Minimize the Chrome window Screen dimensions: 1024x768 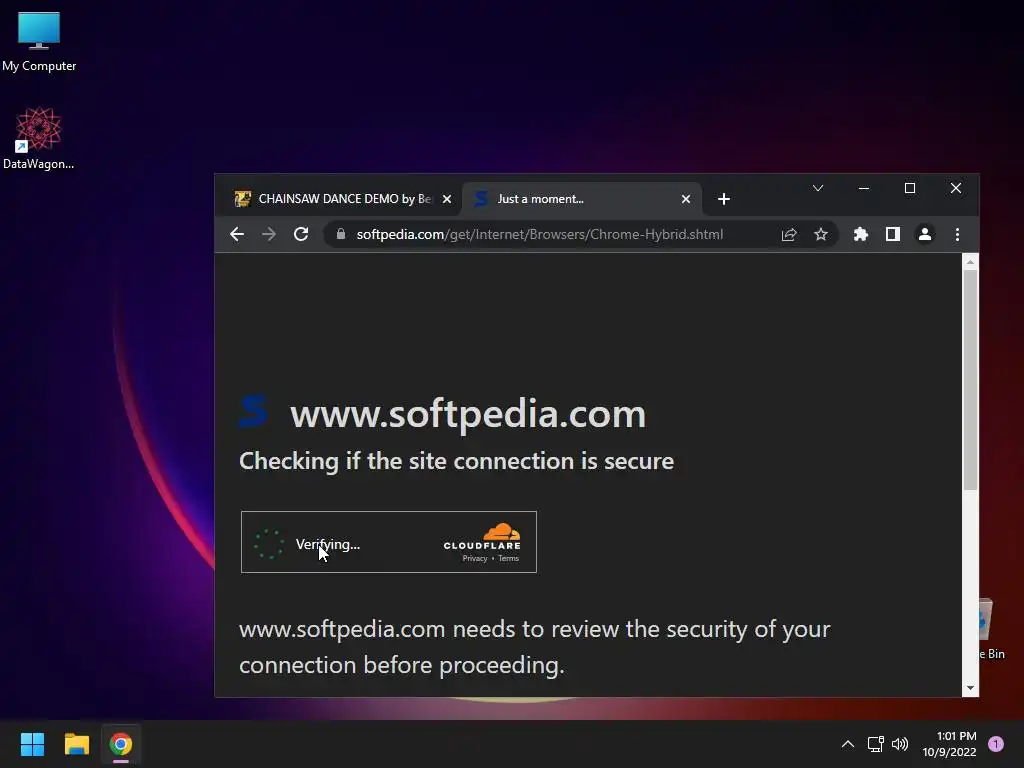pos(864,188)
